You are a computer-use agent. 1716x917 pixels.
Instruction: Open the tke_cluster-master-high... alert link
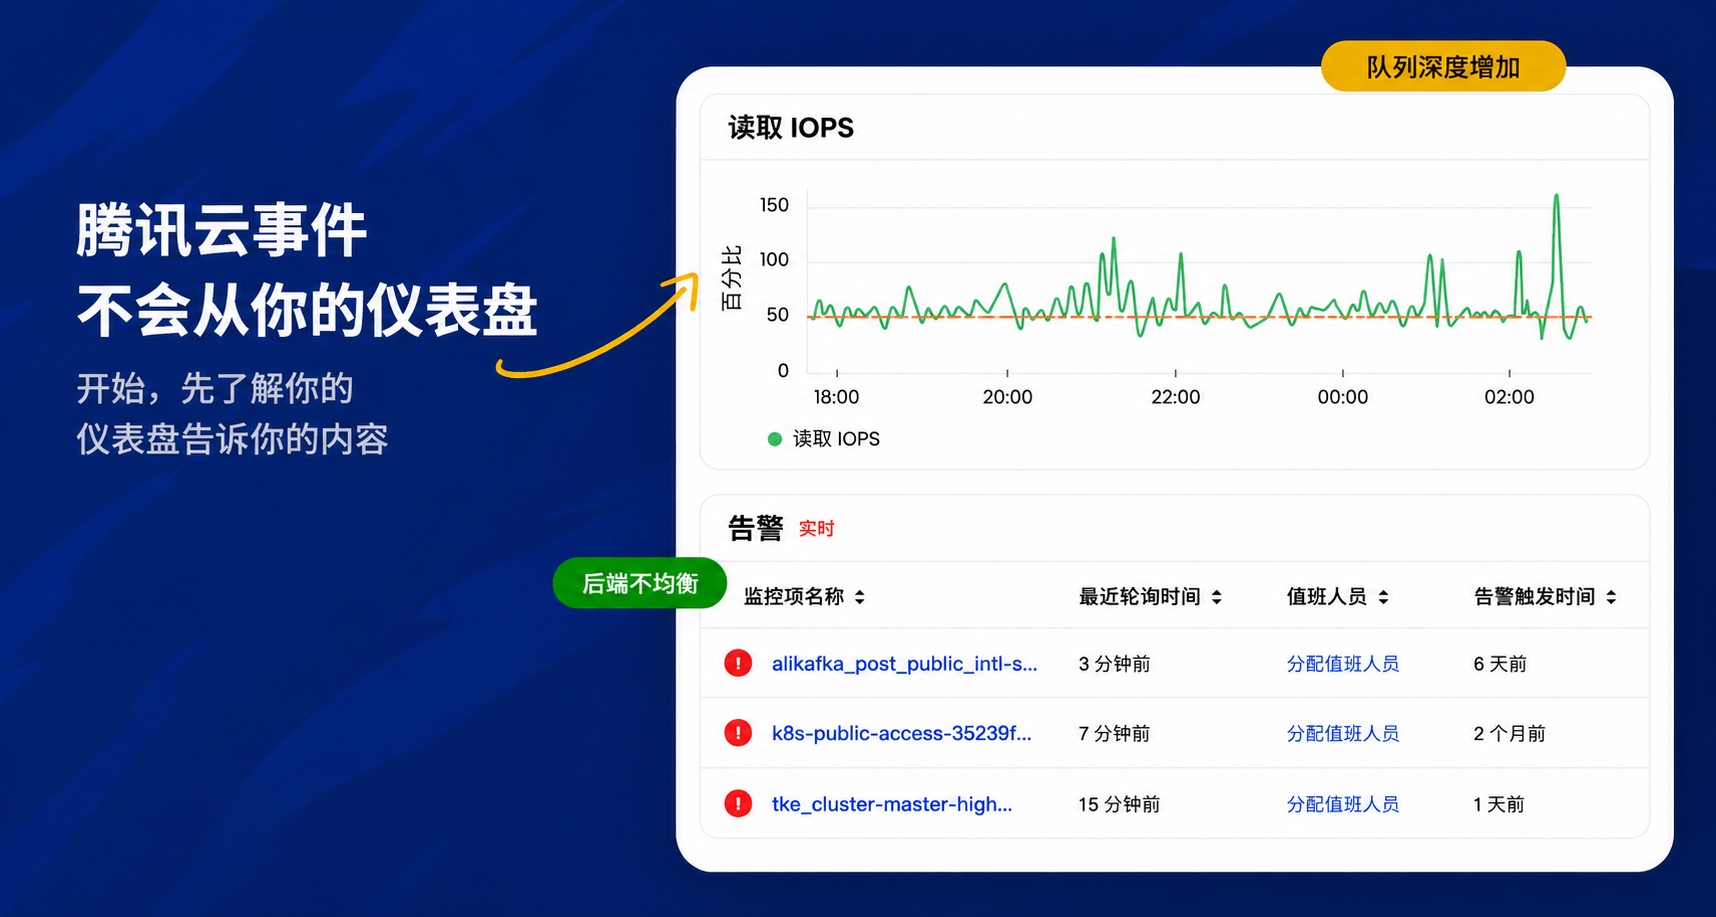coord(892,804)
